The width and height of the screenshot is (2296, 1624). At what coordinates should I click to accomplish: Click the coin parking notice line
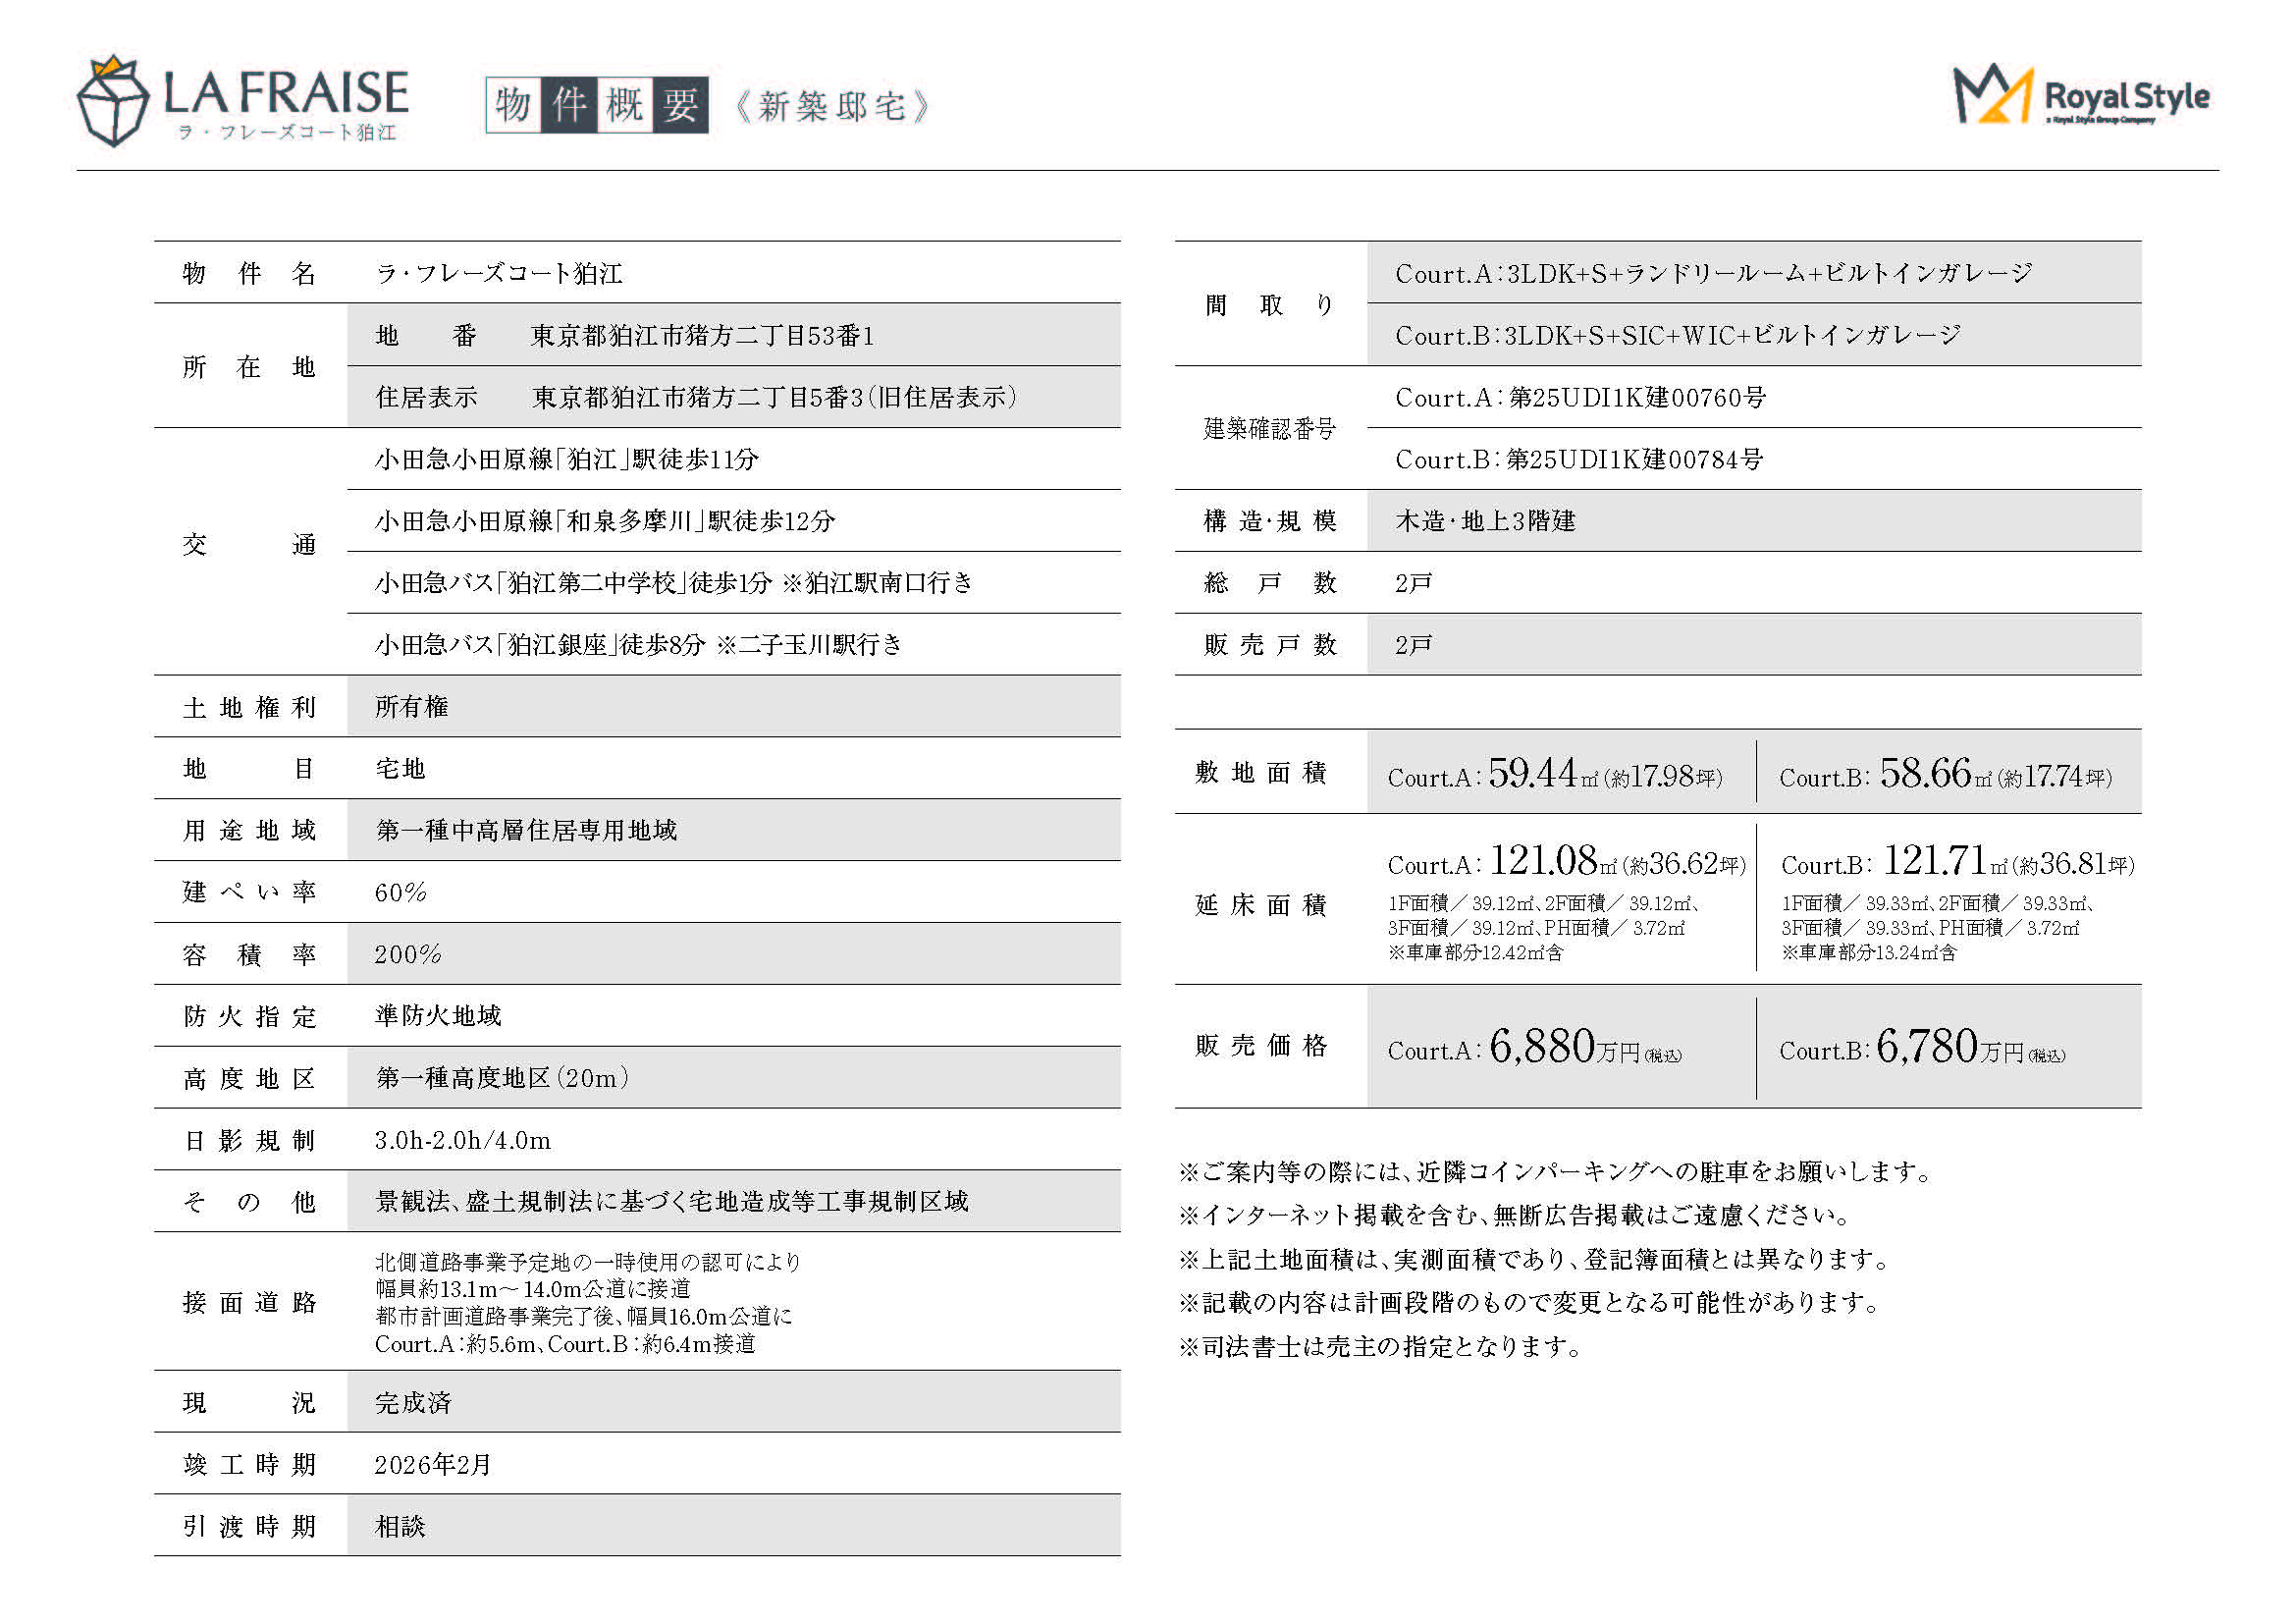(x=1556, y=1171)
